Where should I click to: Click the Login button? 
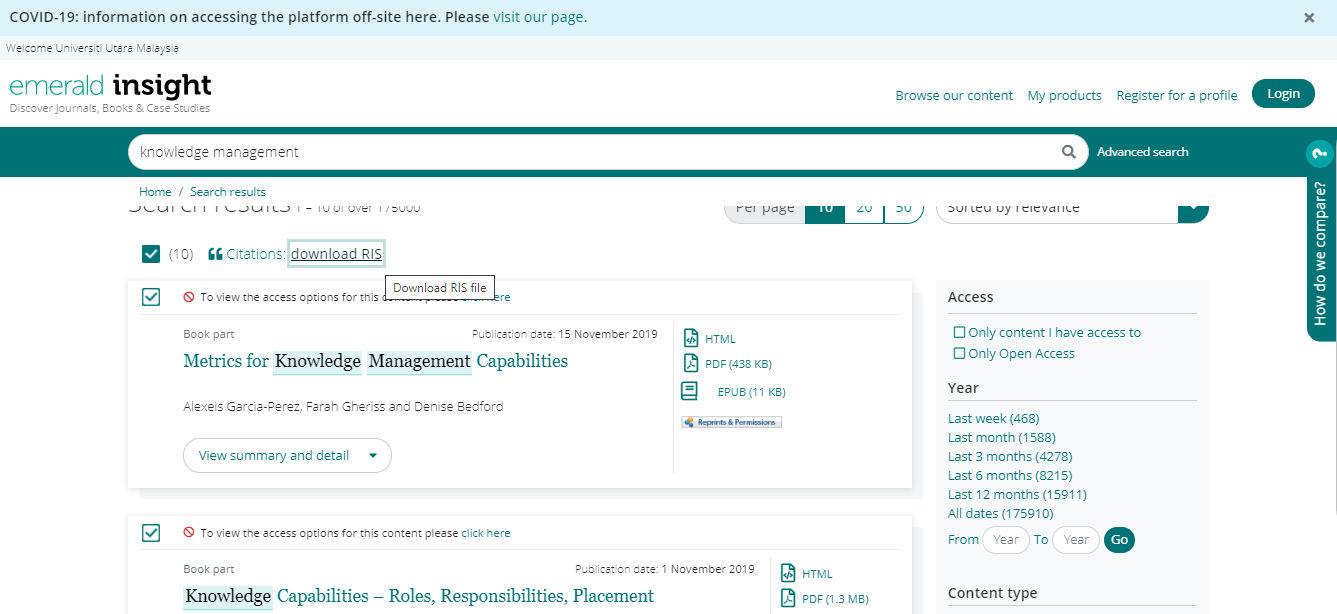tap(1283, 94)
